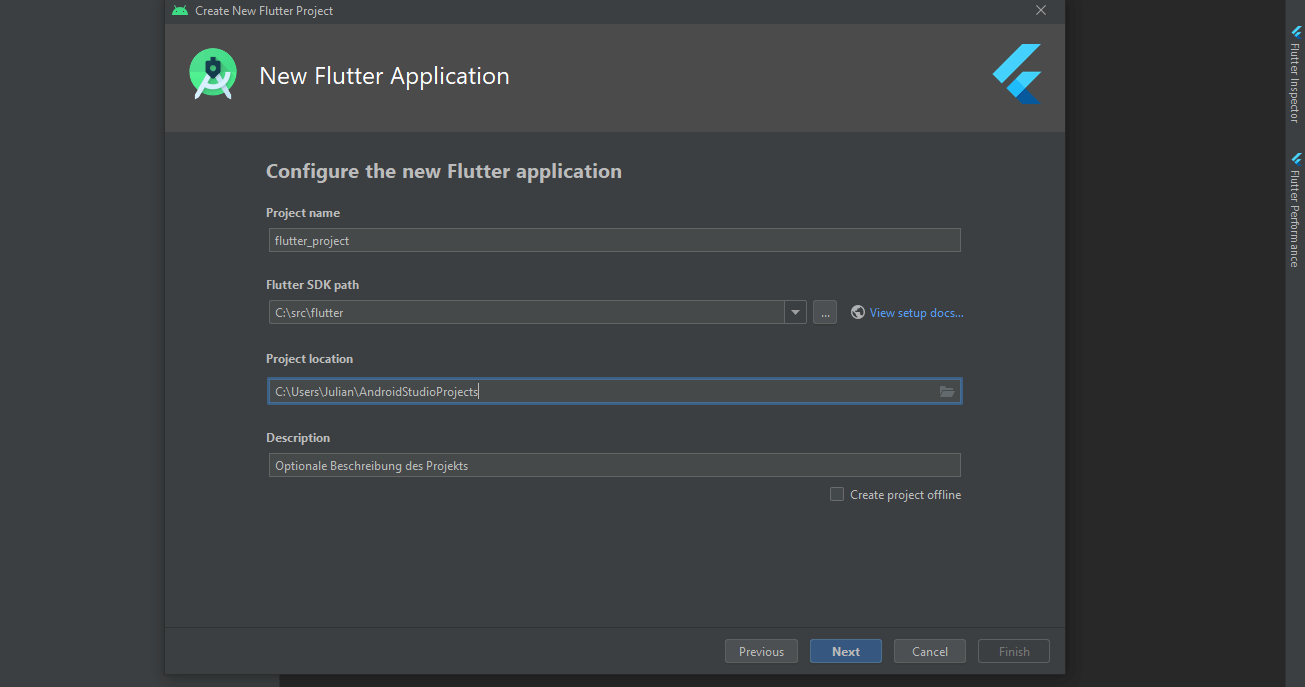Expand the Flutter SDK path dropdown arrow
The width and height of the screenshot is (1305, 687).
click(795, 312)
